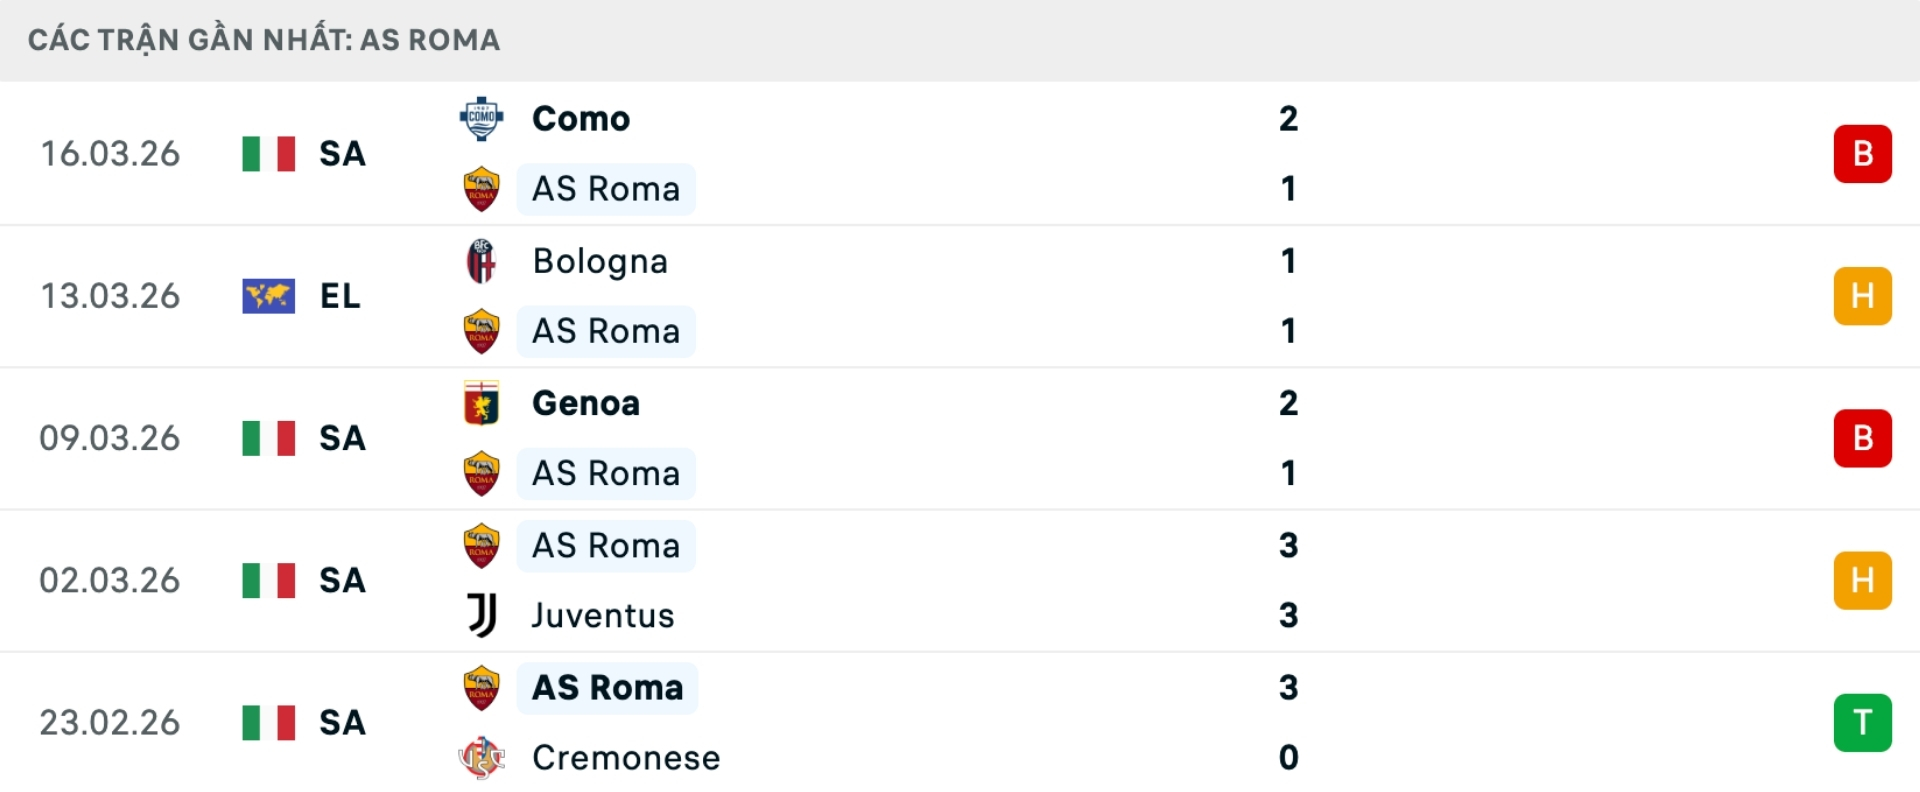Click the Bologna club crest icon

[481, 261]
